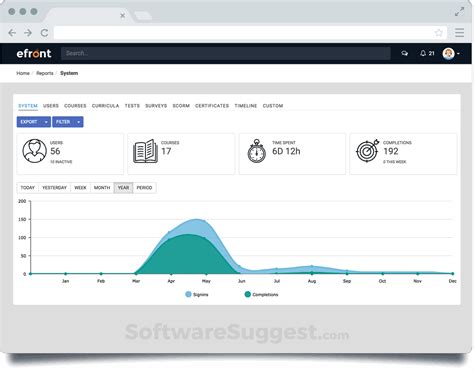The image size is (474, 372).
Task: Go to Reports breadcrumb link
Action: pos(45,73)
